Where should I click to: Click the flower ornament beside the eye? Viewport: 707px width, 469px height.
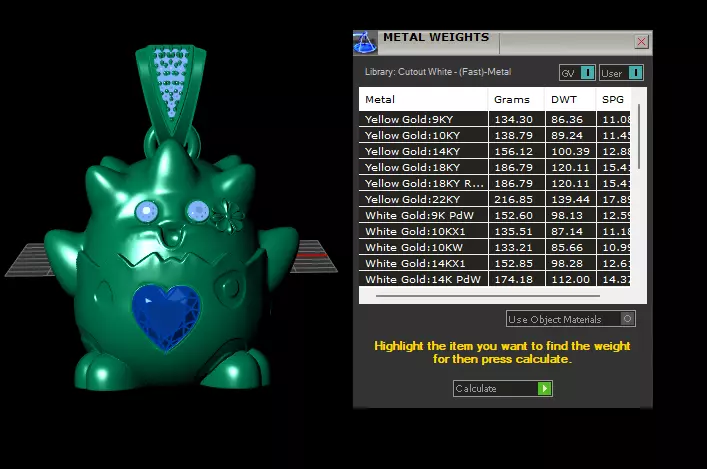pyautogui.click(x=228, y=216)
